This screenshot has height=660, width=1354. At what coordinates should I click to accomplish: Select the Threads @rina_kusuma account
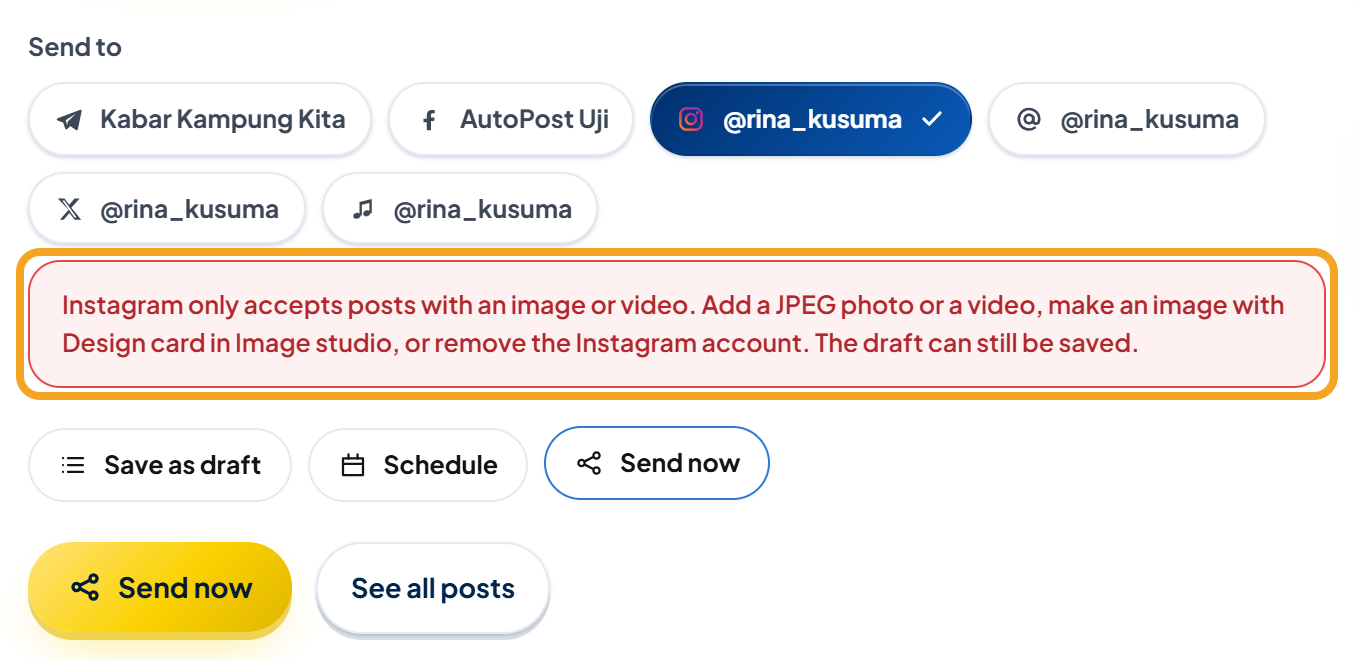coord(1127,120)
